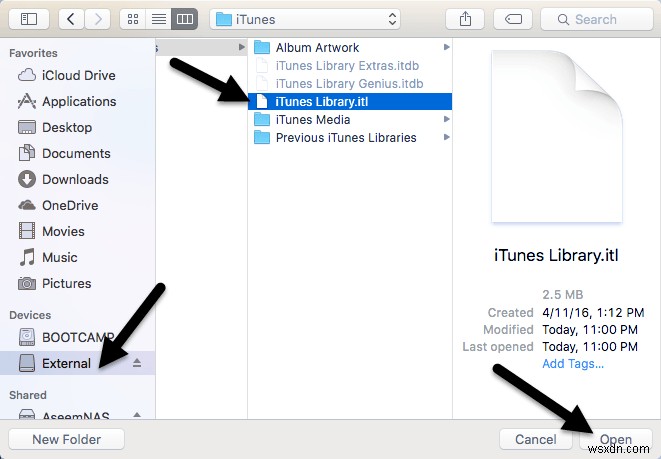This screenshot has height=459, width=661.
Task: Click the Favorites section header
Action: point(33,53)
